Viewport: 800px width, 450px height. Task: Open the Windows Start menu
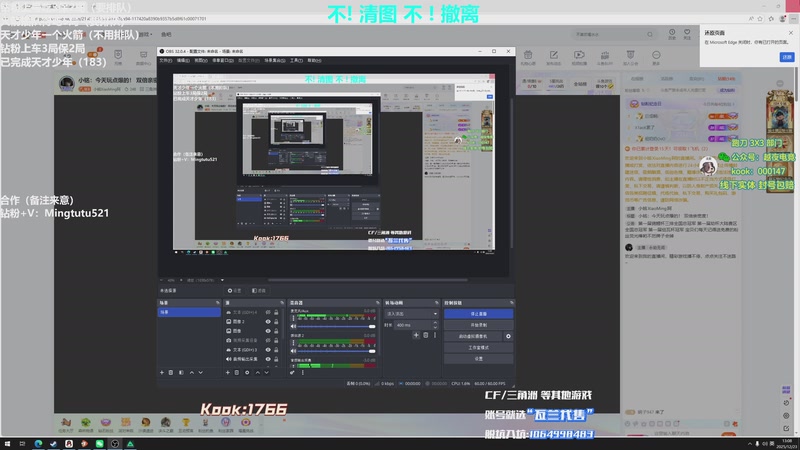[7, 444]
